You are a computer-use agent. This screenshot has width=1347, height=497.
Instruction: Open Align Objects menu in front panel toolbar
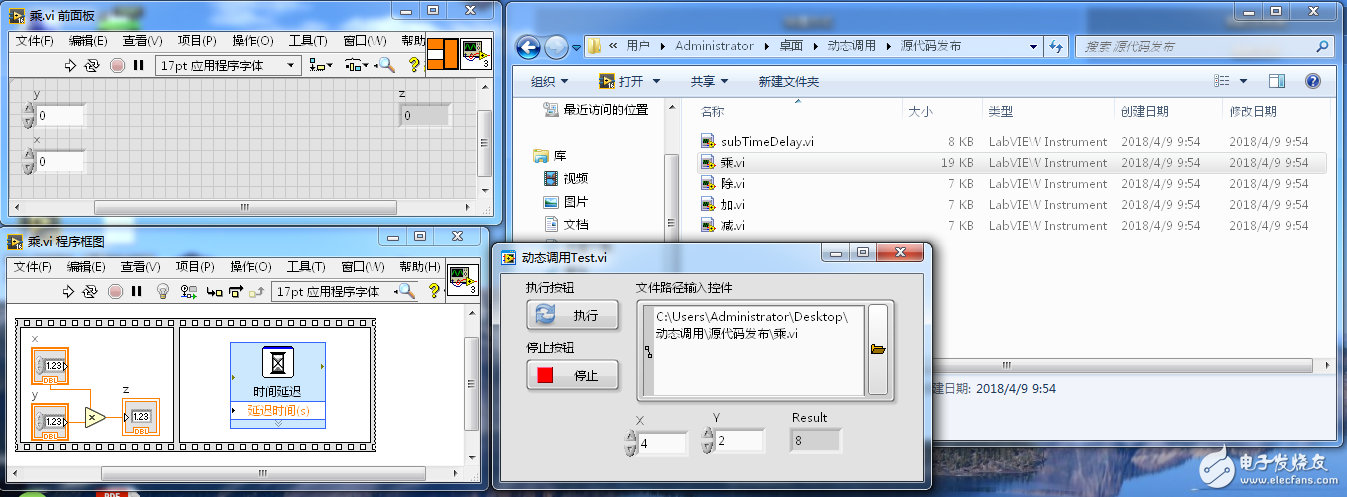[321, 66]
